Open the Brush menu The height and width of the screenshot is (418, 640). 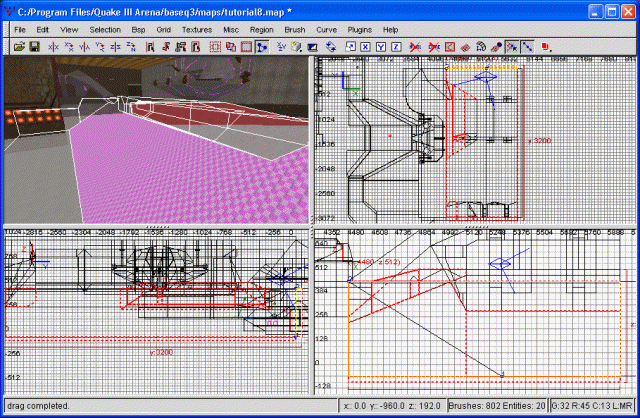pos(294,30)
